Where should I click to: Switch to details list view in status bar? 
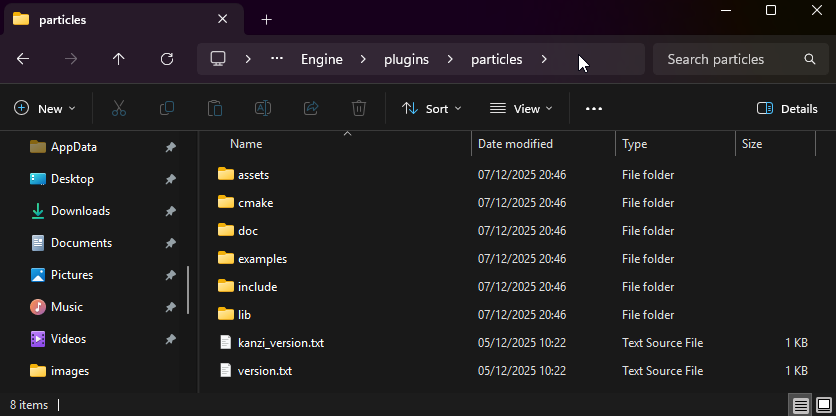[800, 405]
